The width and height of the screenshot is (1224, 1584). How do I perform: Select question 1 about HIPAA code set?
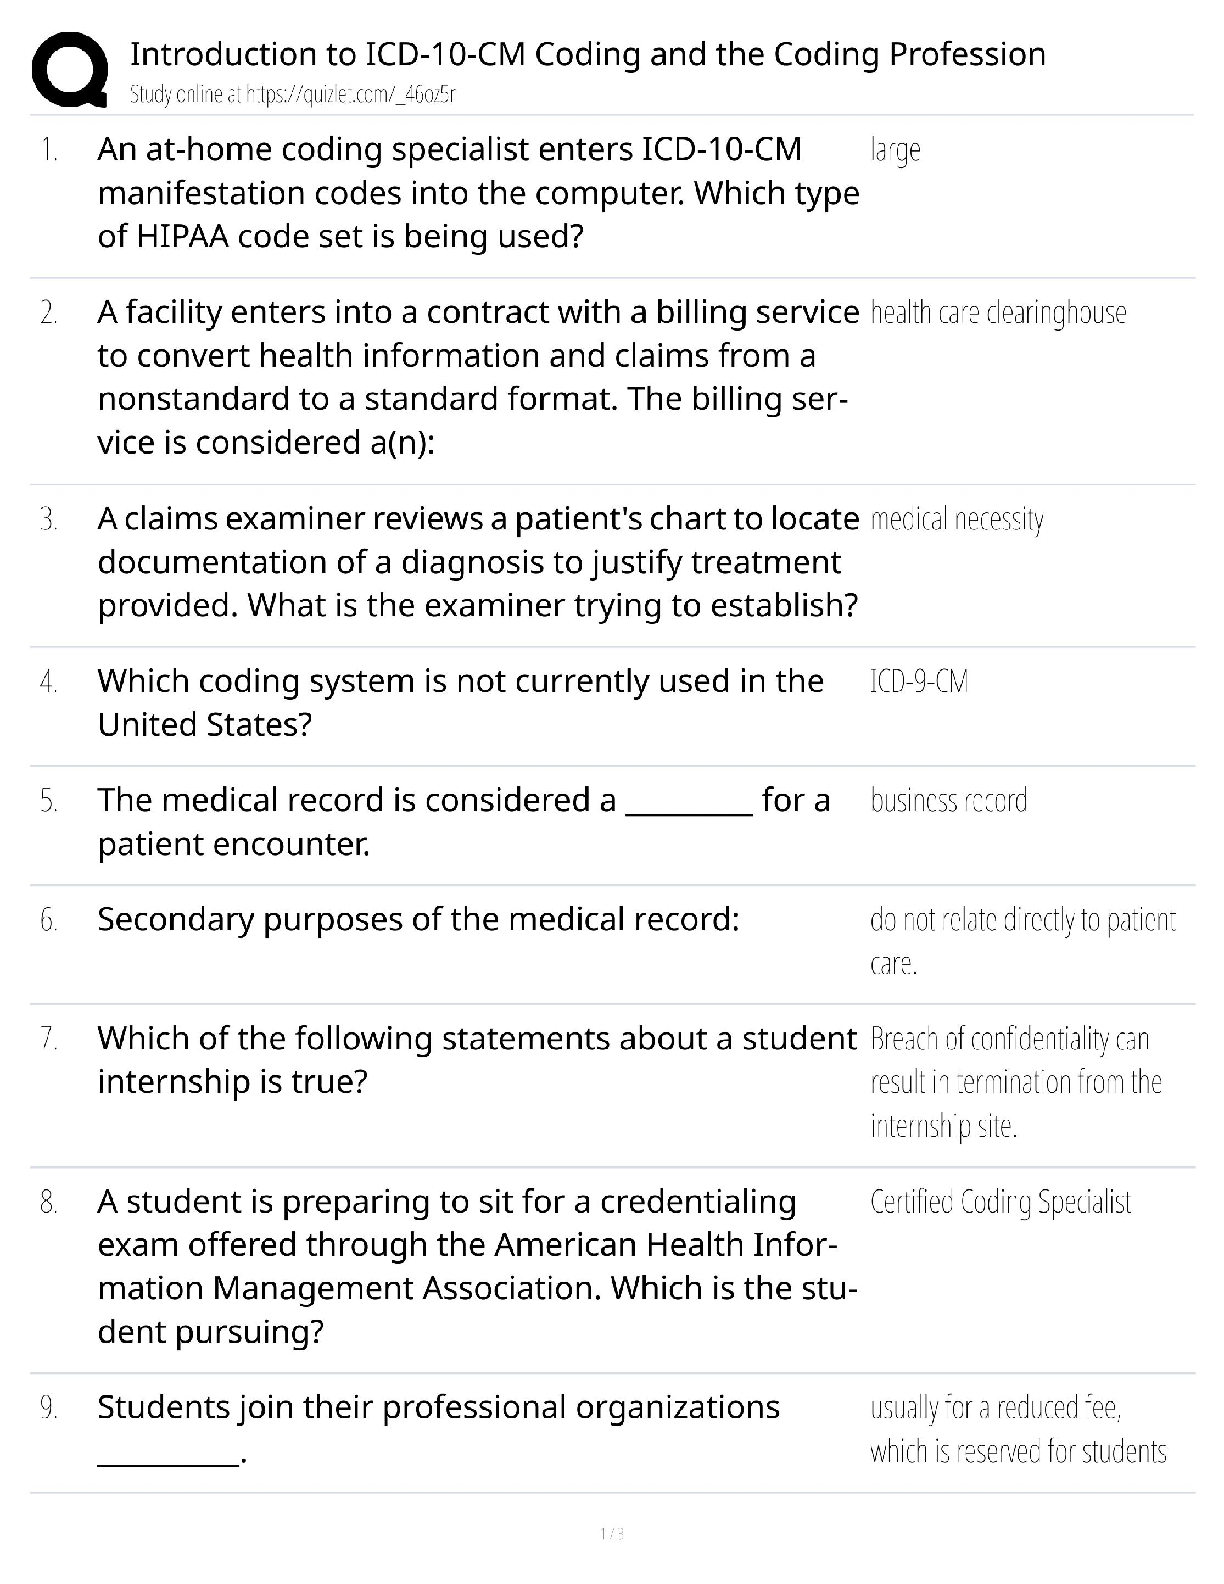click(x=478, y=193)
